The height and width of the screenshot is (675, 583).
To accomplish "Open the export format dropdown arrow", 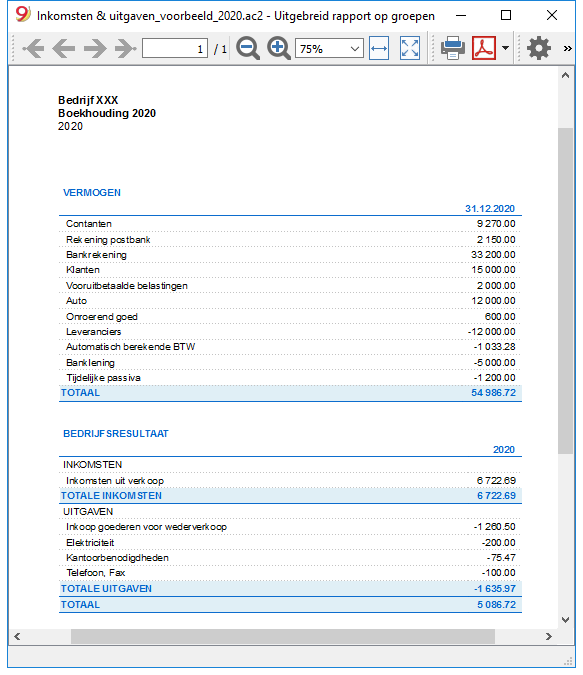I will click(x=505, y=48).
